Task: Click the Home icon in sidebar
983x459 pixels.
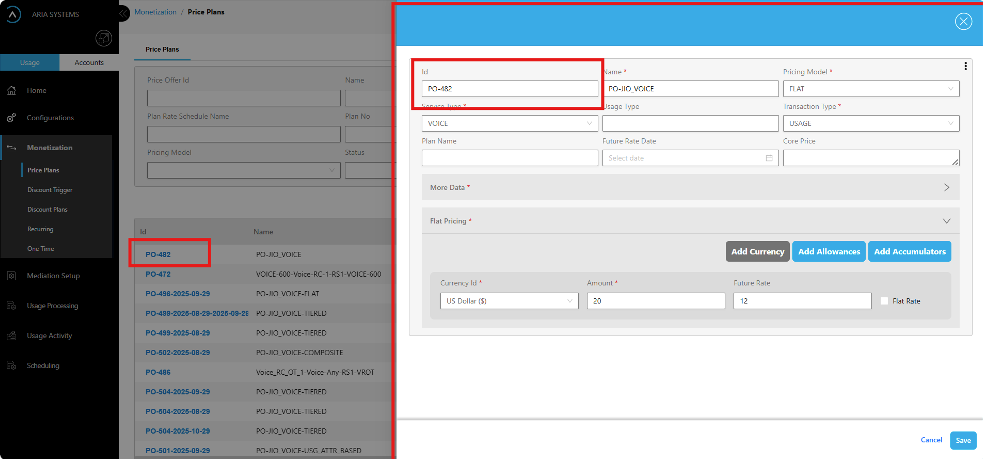Action: click(x=11, y=90)
